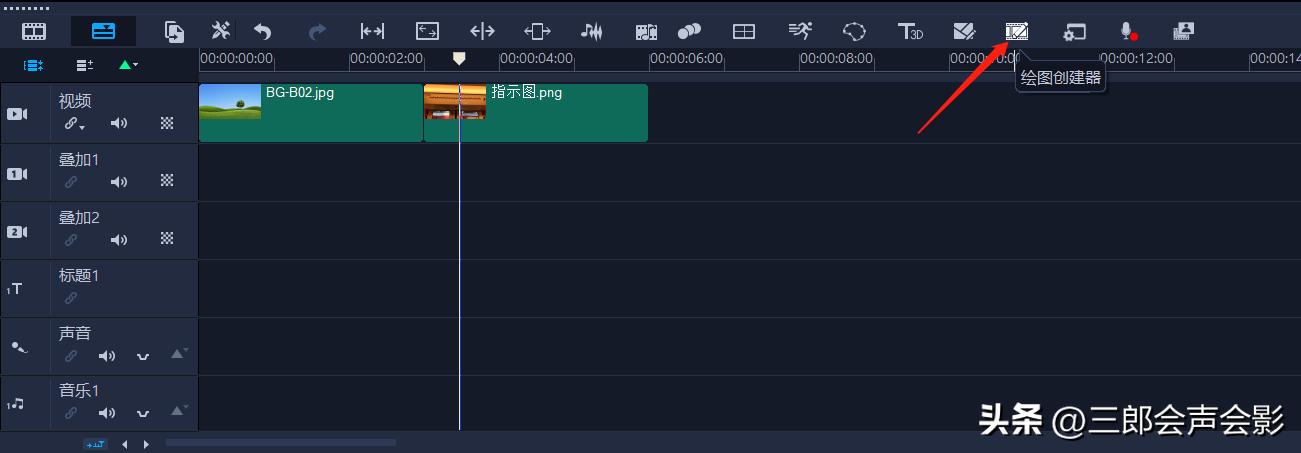This screenshot has width=1301, height=453.
Task: Start voice-over recording with microphone icon
Action: coord(1128,32)
